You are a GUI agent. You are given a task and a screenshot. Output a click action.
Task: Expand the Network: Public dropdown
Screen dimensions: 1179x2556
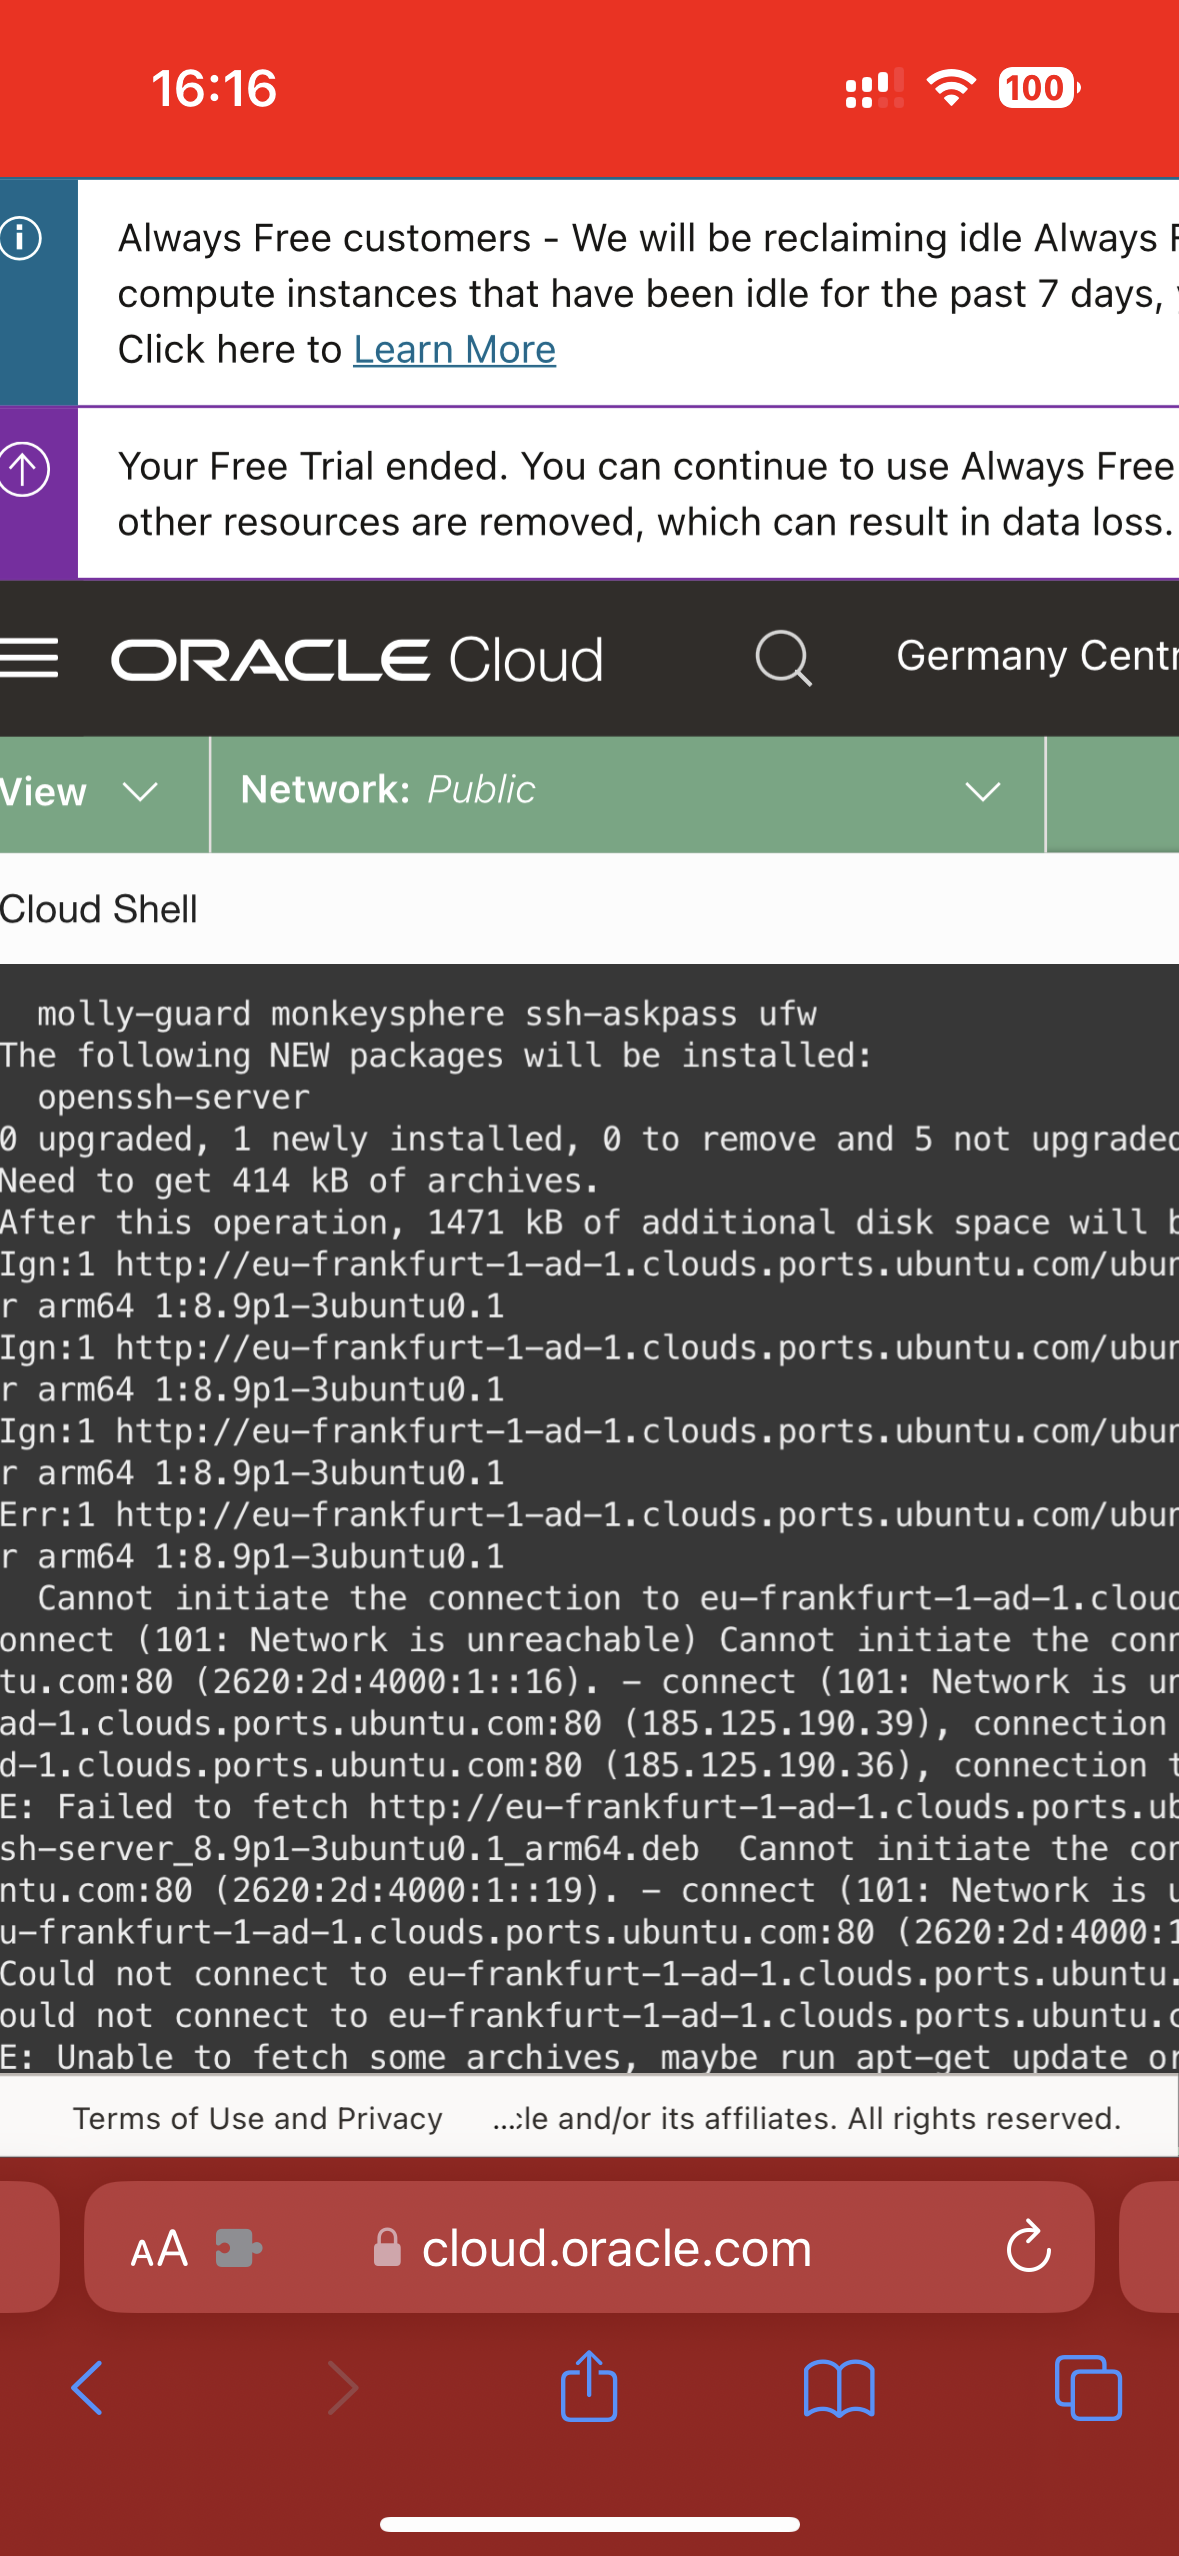[x=628, y=794]
